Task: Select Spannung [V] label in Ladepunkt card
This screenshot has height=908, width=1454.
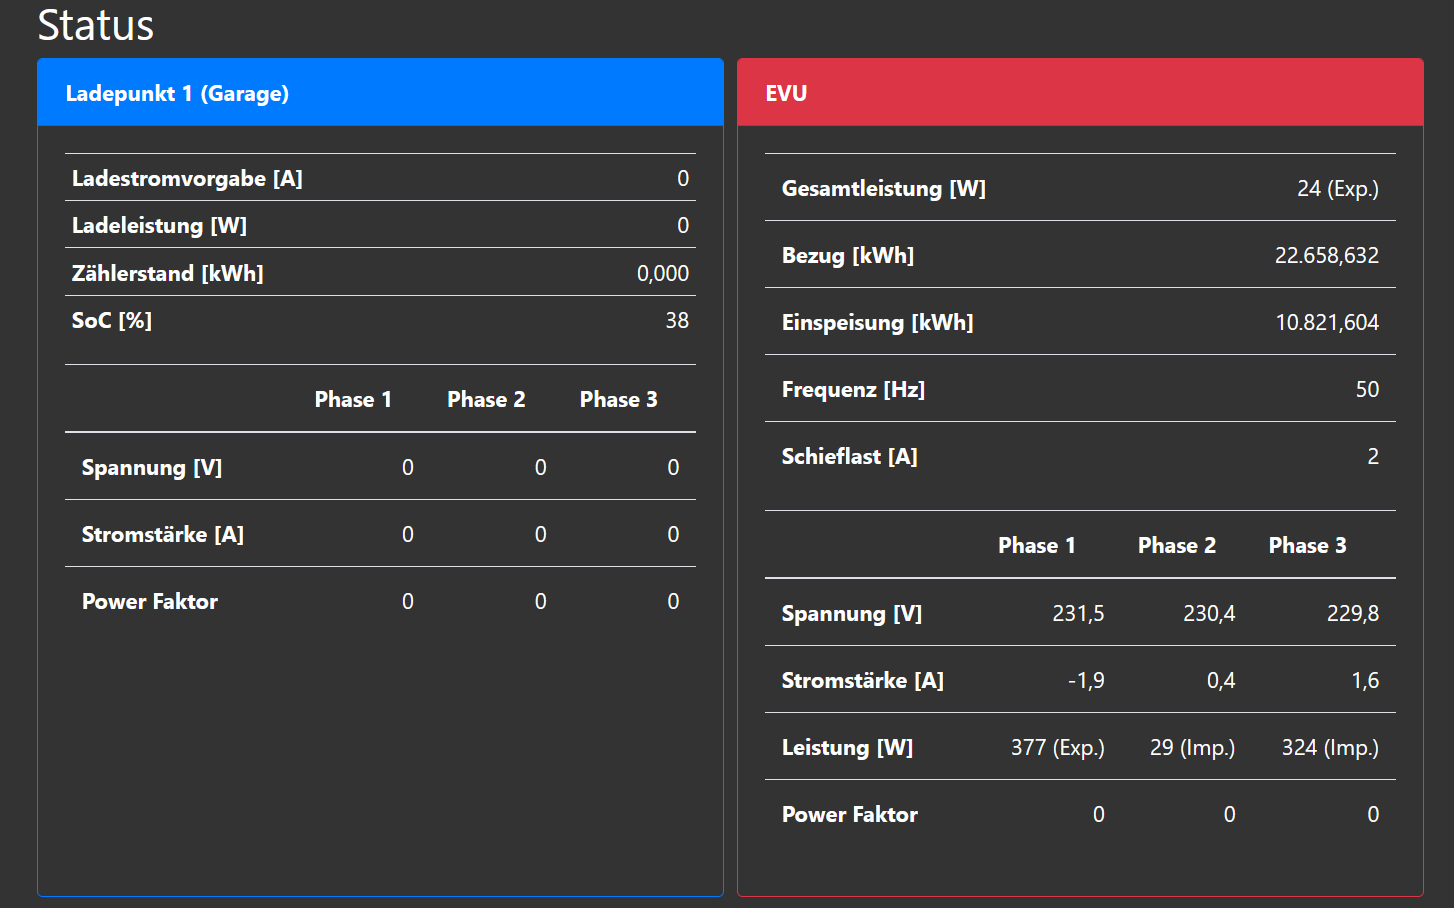Action: (x=152, y=467)
